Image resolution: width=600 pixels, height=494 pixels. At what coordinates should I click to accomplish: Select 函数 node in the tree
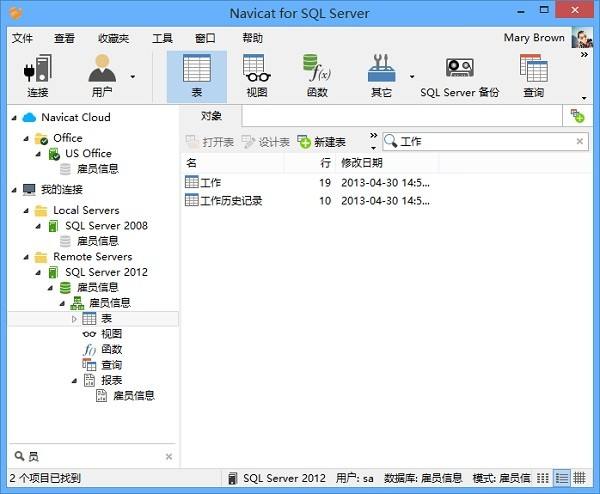click(x=111, y=349)
